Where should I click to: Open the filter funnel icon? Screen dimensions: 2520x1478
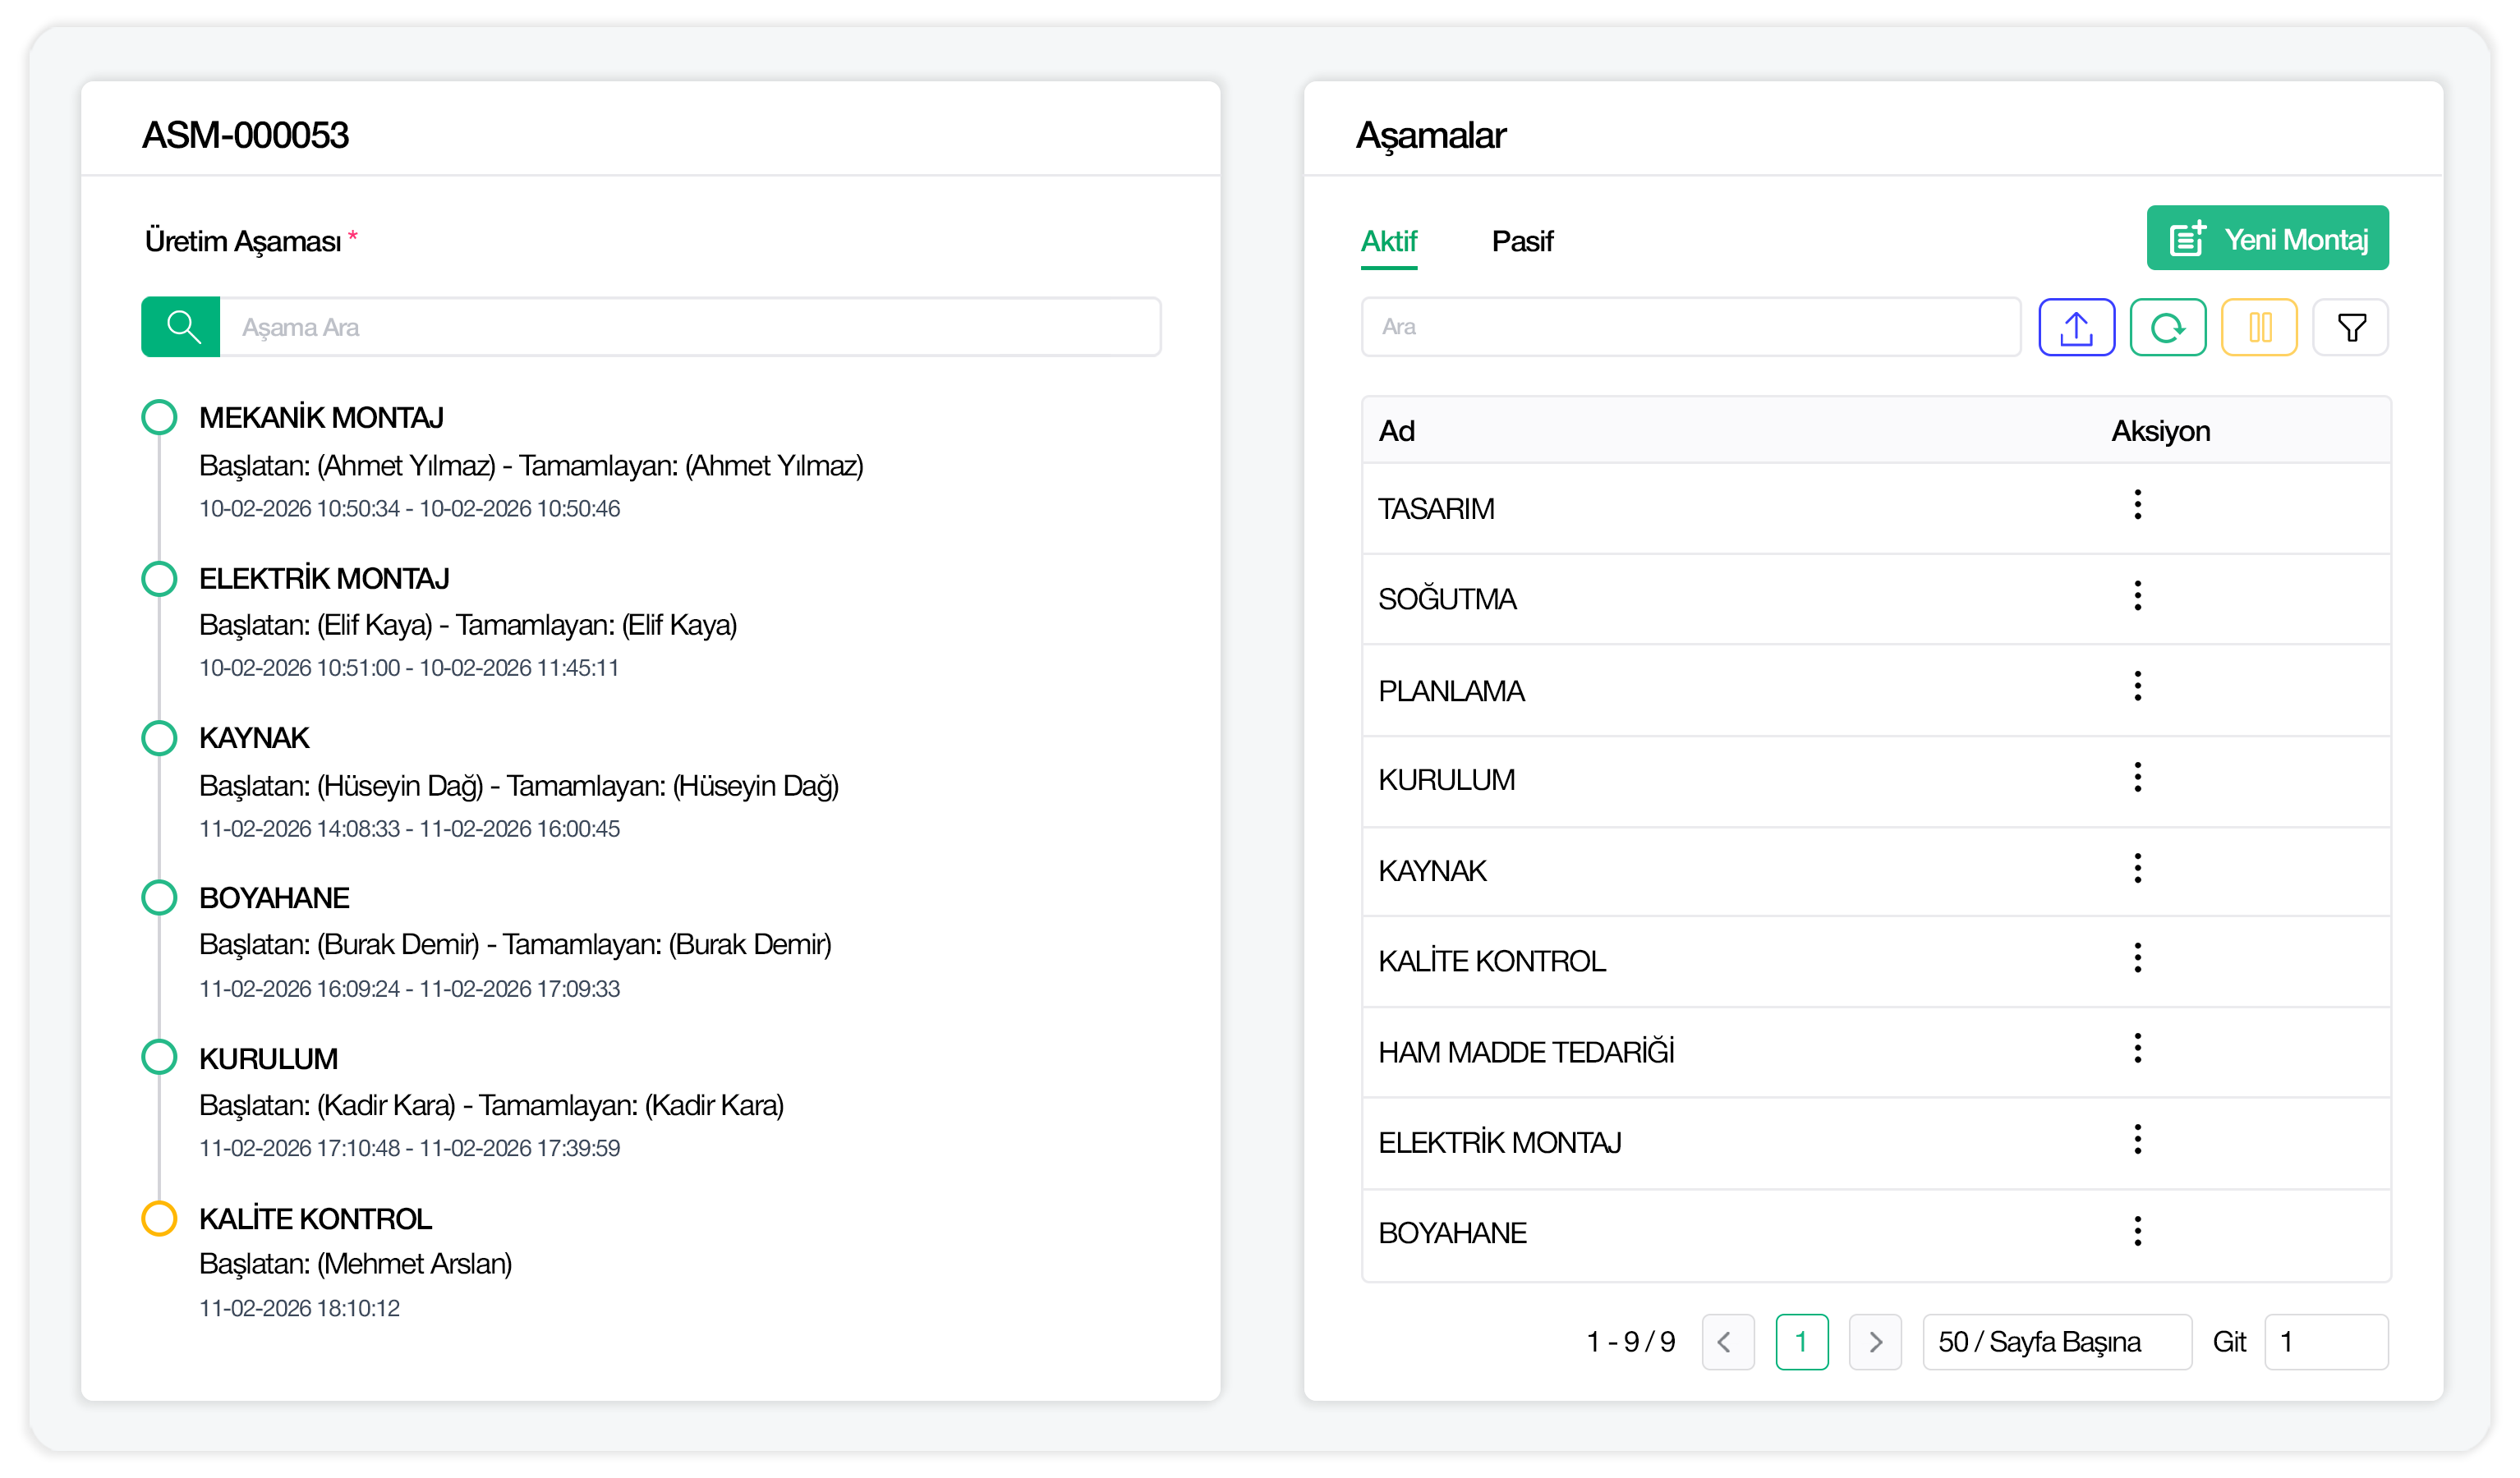click(2350, 327)
